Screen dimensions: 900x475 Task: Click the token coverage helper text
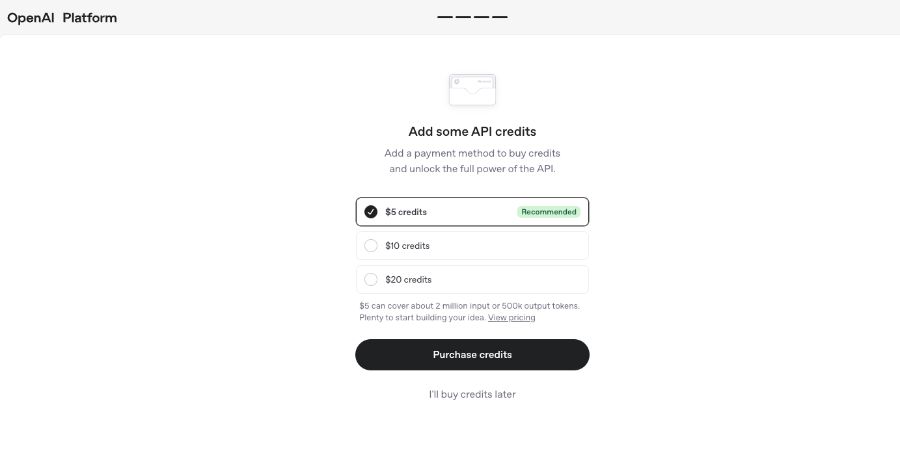tap(470, 312)
